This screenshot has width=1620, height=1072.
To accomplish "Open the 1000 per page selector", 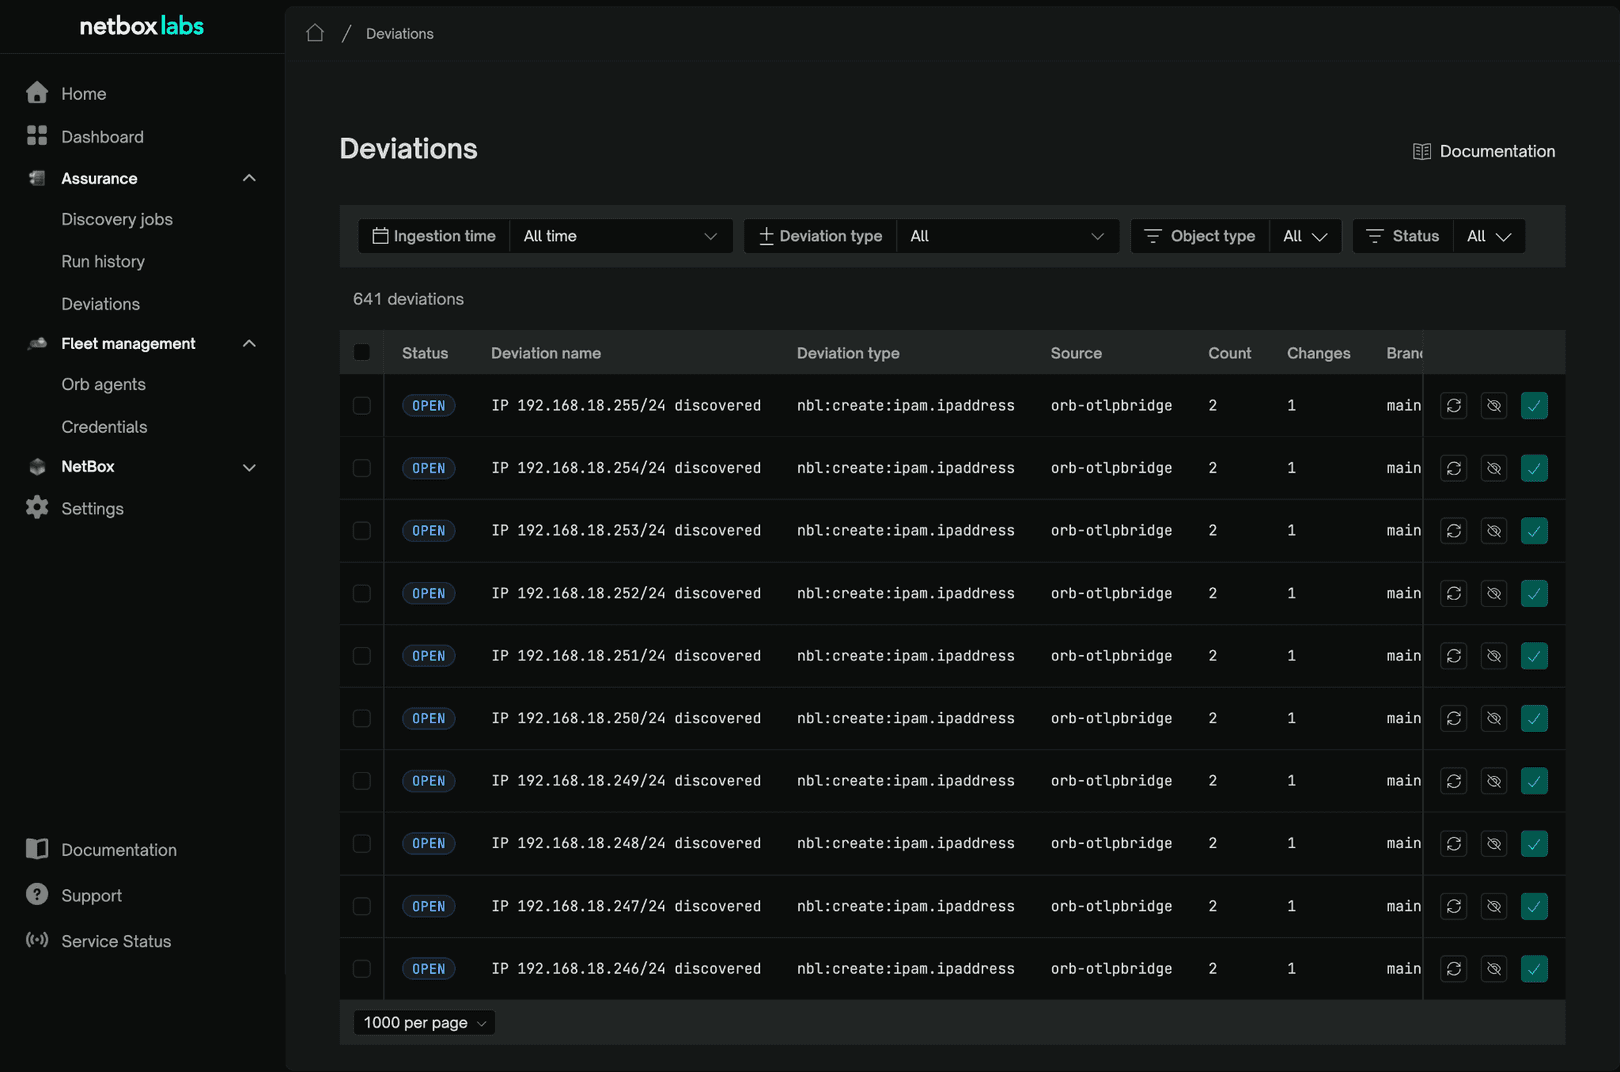I will coord(424,1023).
